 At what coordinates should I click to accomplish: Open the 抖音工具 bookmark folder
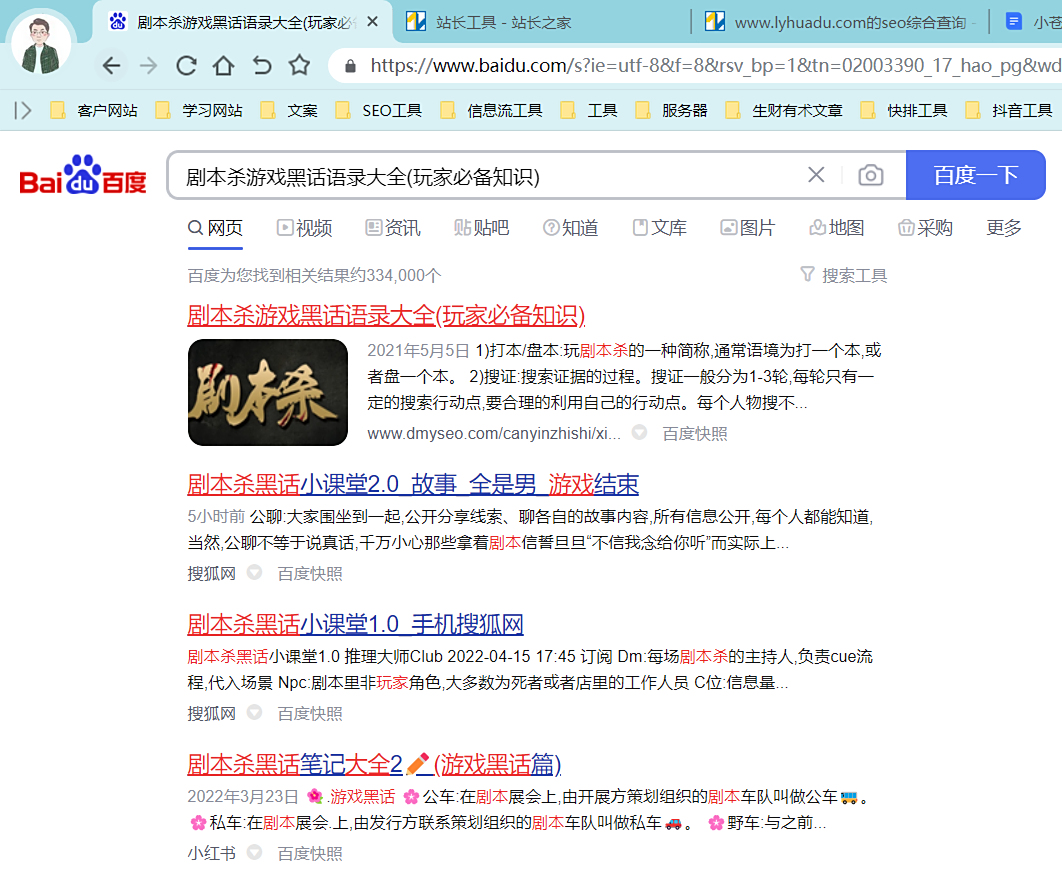pos(1008,110)
